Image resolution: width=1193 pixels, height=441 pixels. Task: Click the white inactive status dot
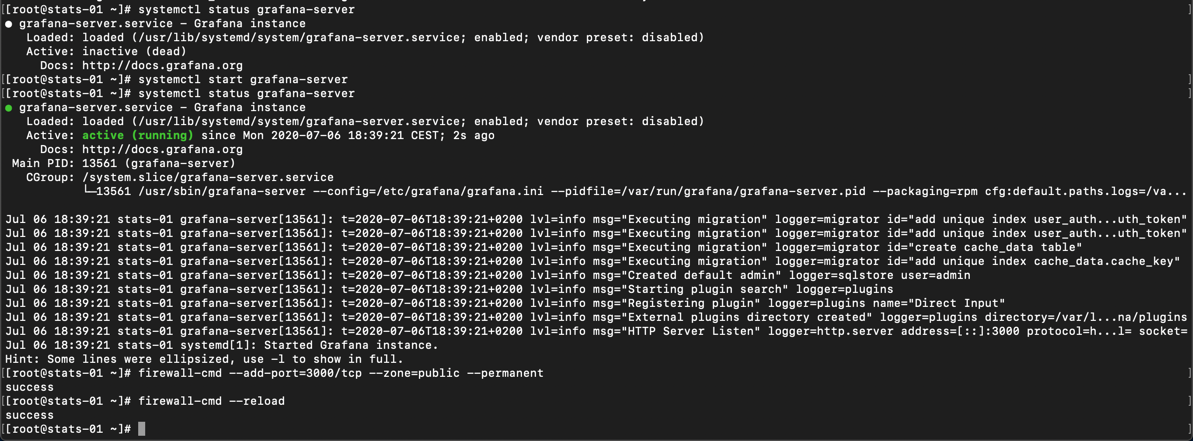8,24
